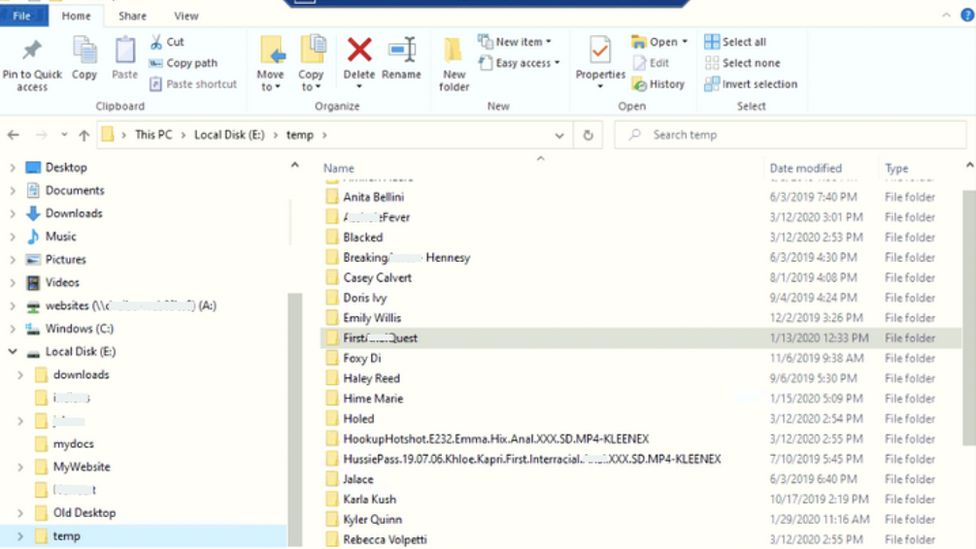Open the Move to menu
Image resolution: width=976 pixels, height=549 pixels.
[x=270, y=65]
